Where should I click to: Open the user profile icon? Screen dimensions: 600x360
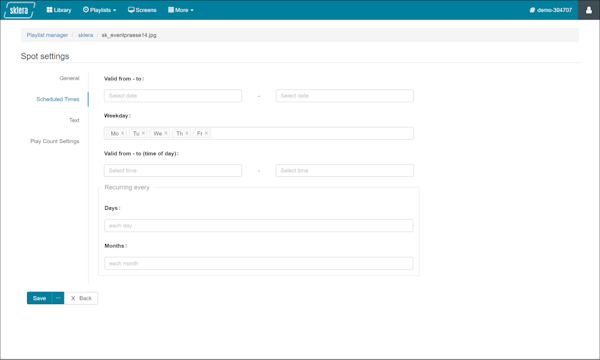(x=589, y=10)
